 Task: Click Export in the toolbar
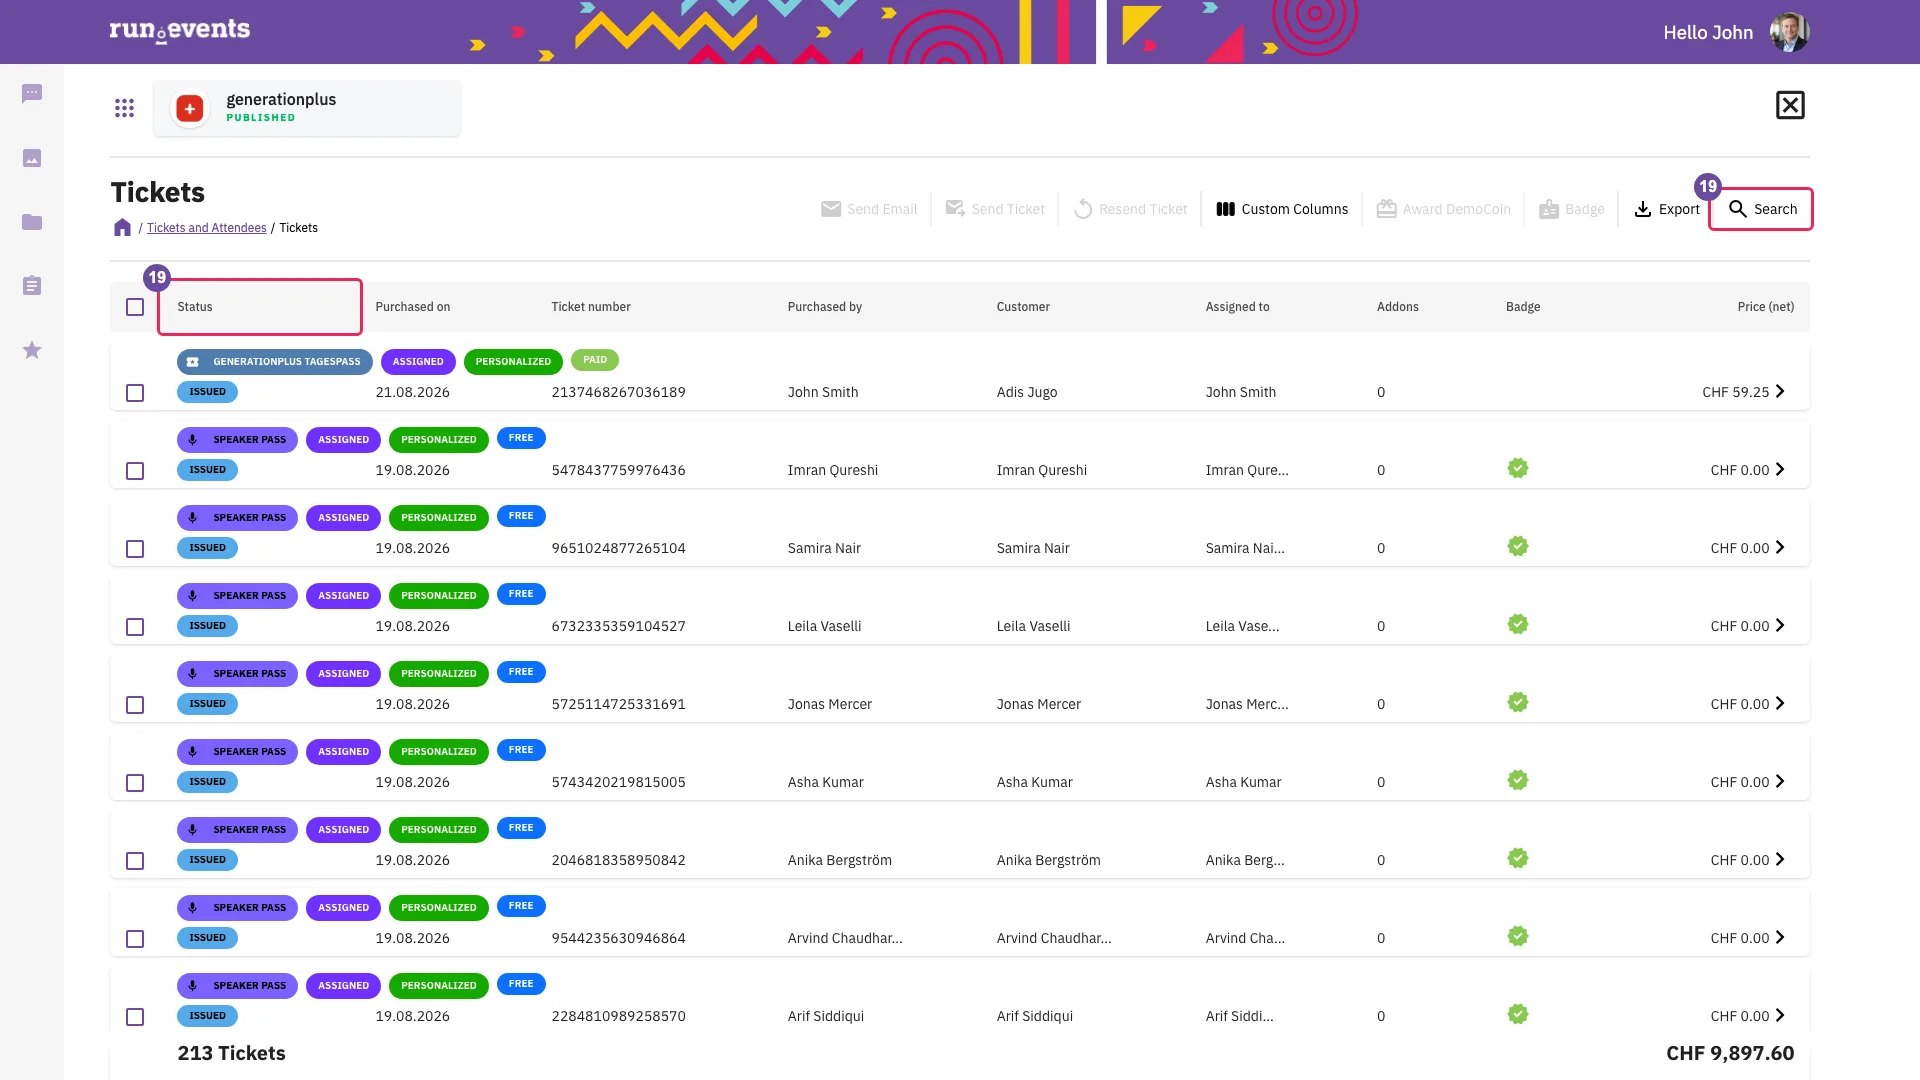(x=1666, y=209)
